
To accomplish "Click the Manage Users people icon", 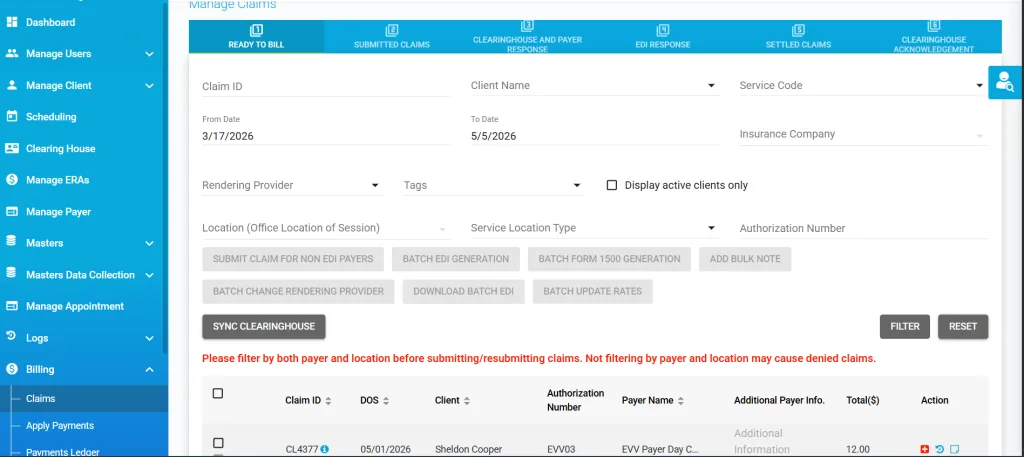I will pos(11,54).
